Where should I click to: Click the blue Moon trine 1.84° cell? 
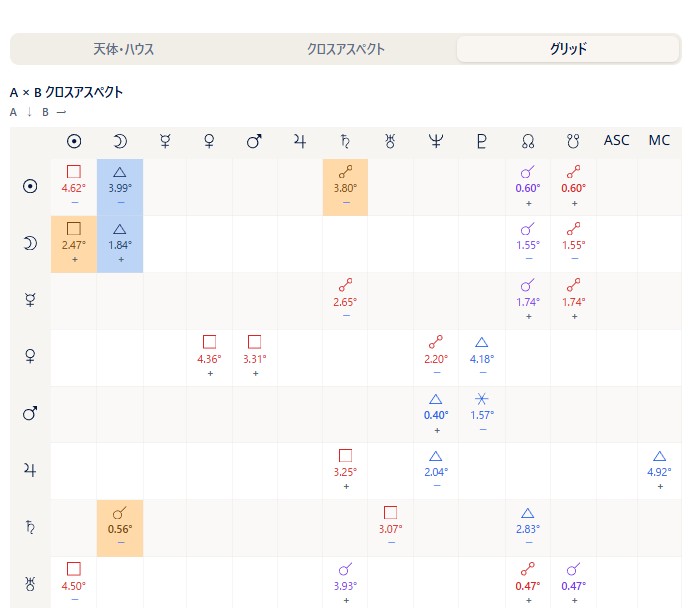(120, 244)
